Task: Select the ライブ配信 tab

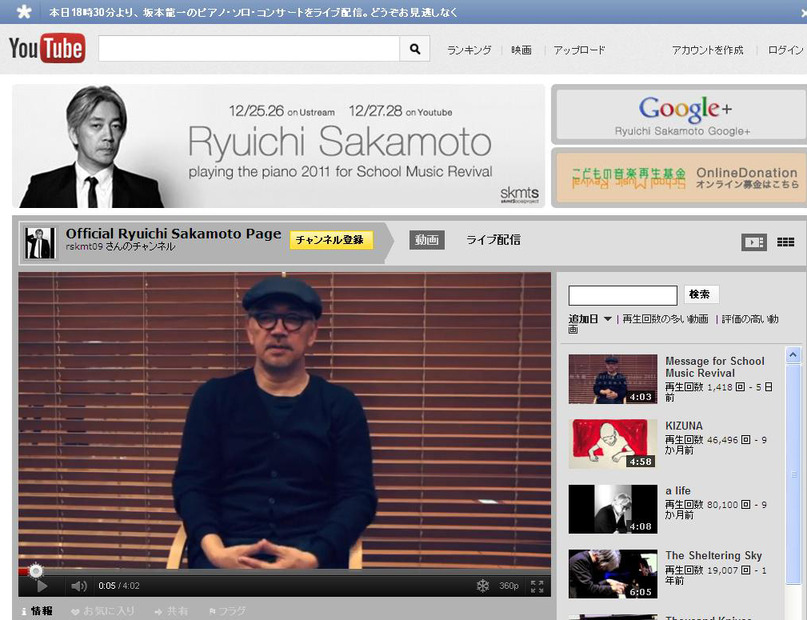Action: click(x=493, y=240)
